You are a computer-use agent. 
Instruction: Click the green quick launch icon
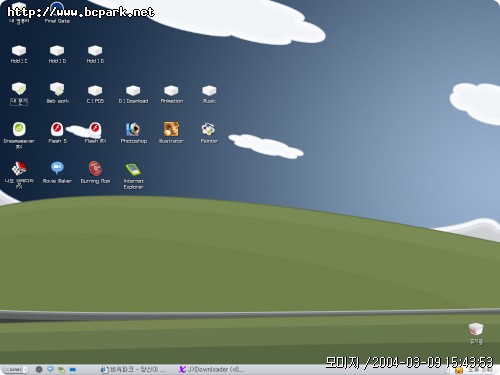(x=61, y=369)
